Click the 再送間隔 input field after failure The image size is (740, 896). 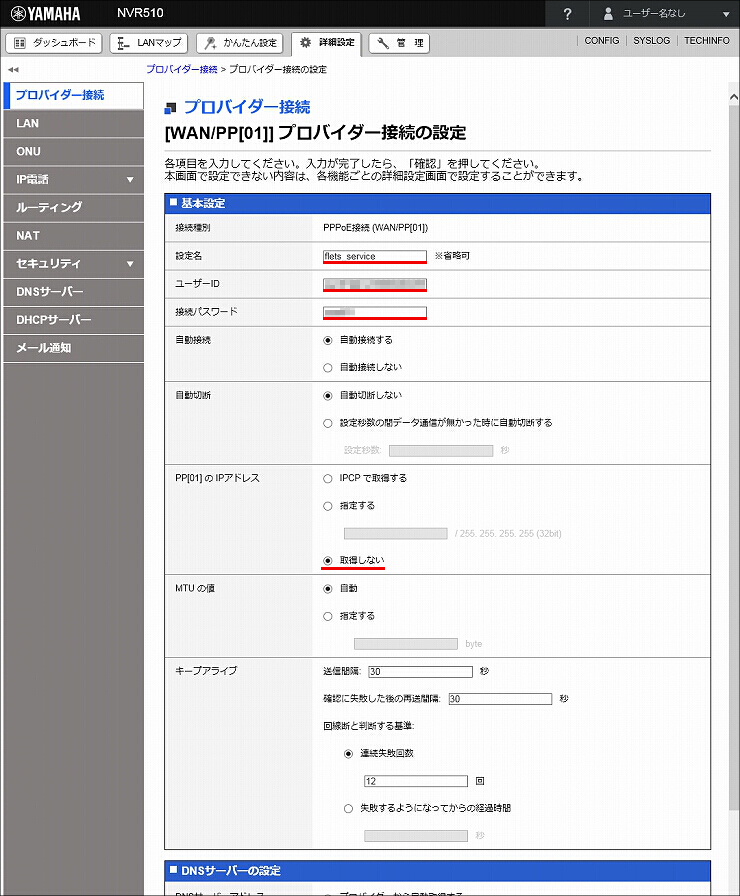(x=500, y=699)
